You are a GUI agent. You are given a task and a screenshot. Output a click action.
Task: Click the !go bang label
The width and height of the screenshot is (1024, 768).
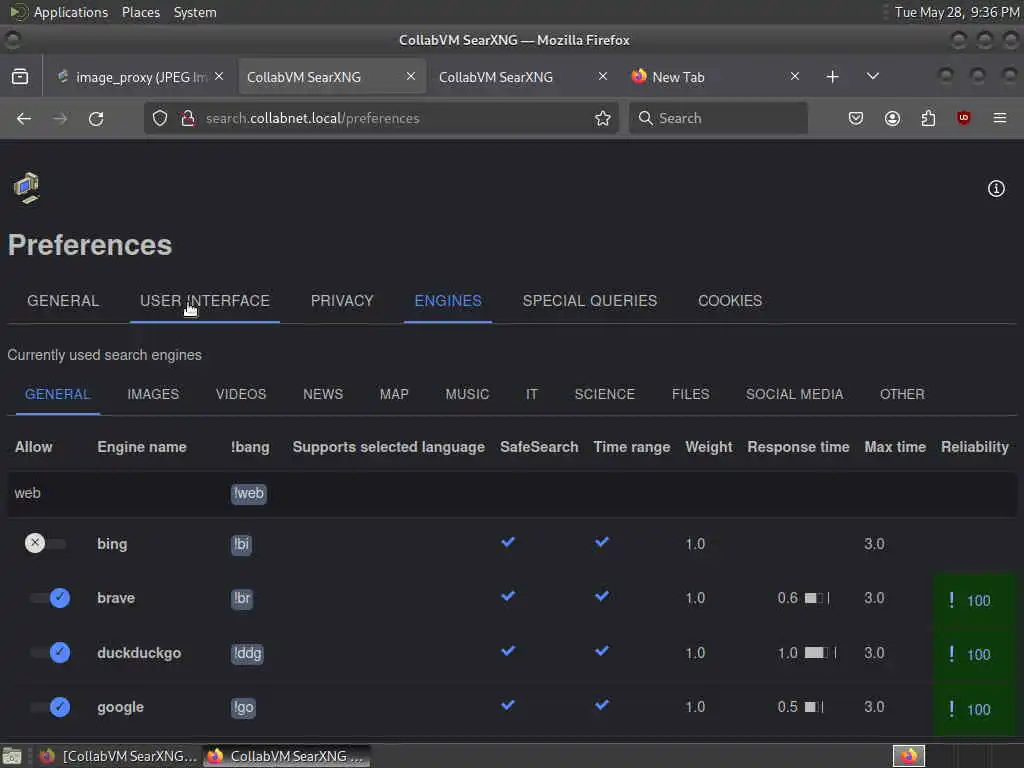click(x=243, y=707)
